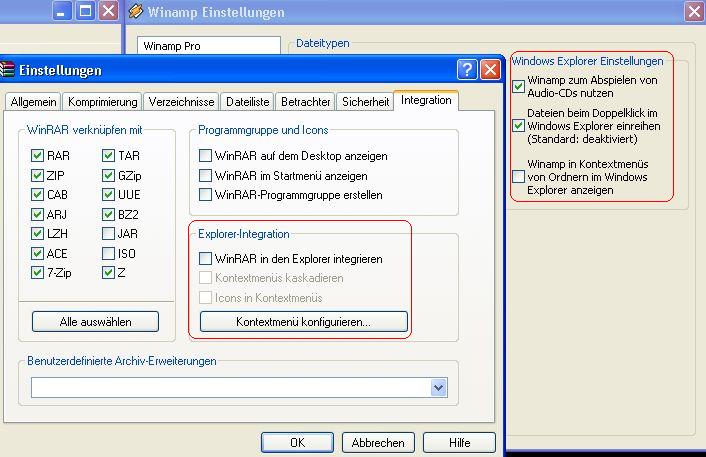Switch to the Allgemein tab
The width and height of the screenshot is (706, 457).
click(33, 102)
